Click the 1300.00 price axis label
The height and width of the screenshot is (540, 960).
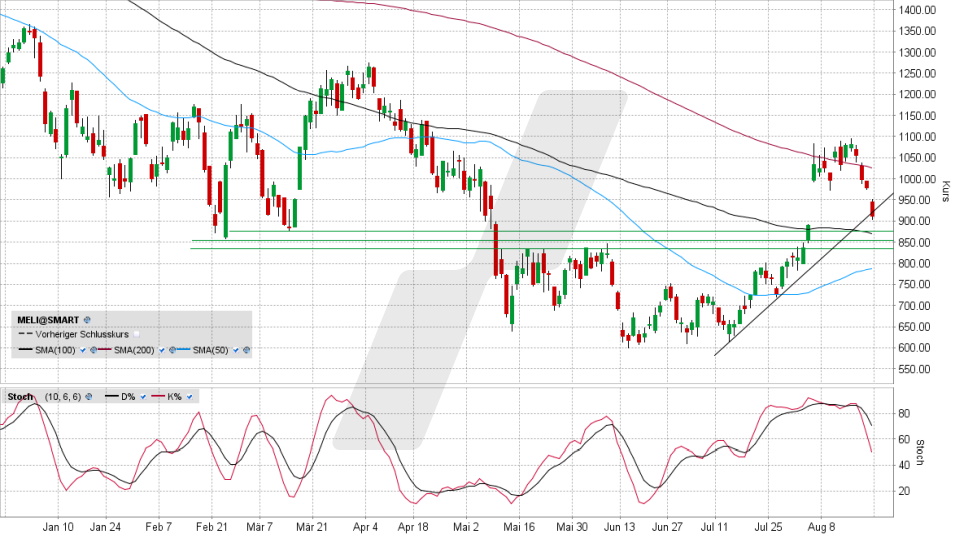point(917,53)
